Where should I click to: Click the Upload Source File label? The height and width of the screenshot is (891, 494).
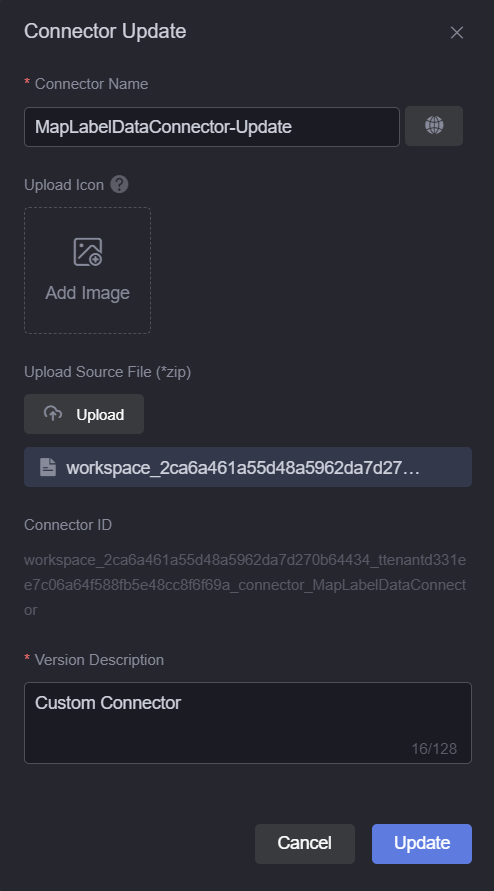pos(107,372)
